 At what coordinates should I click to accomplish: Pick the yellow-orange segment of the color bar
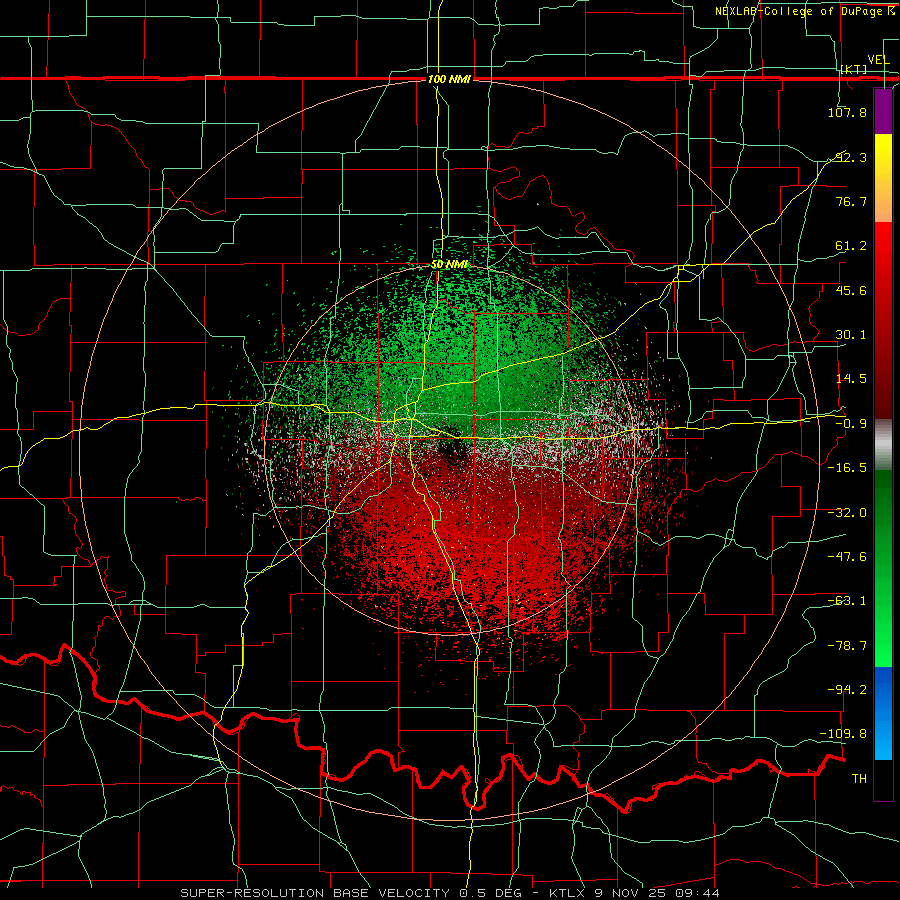click(x=883, y=178)
